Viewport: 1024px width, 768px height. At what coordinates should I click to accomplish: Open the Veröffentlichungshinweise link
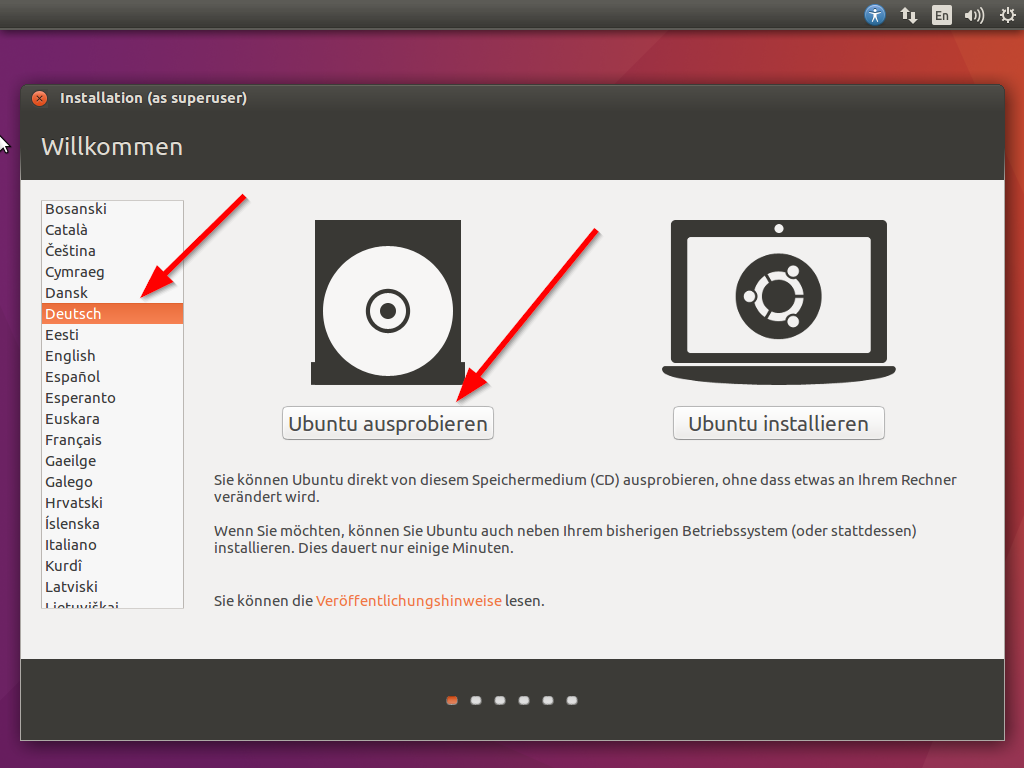409,601
